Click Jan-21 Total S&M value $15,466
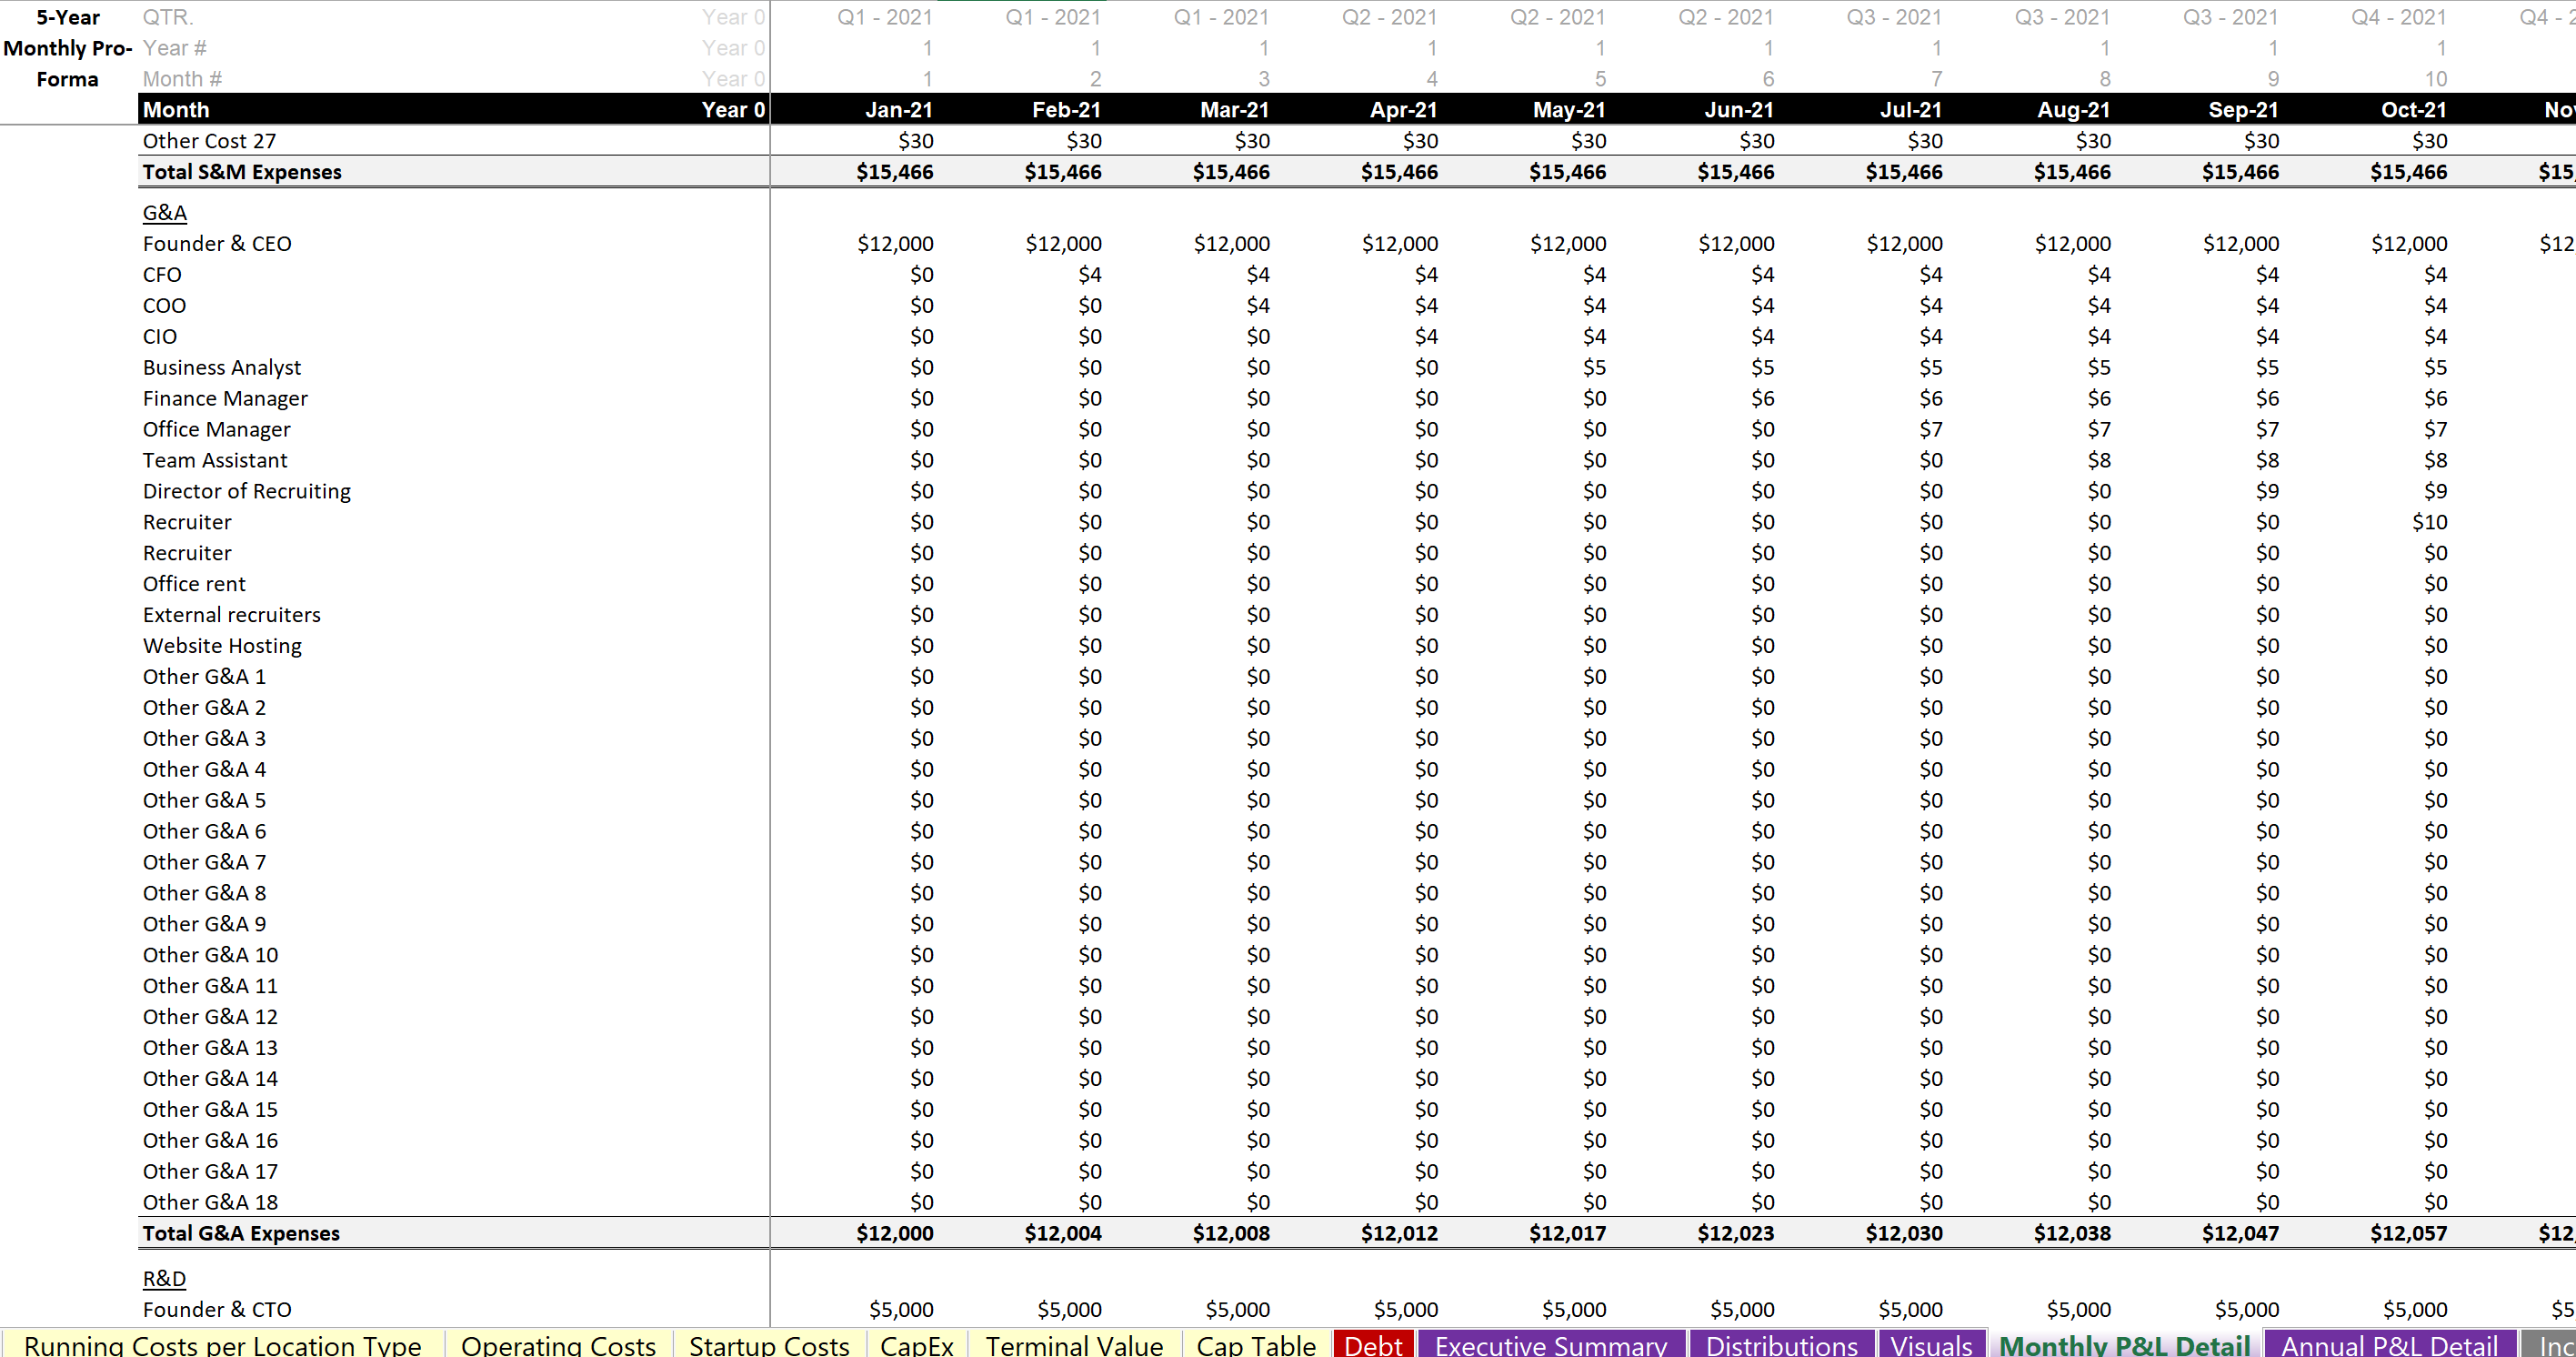The image size is (2576, 1357). click(895, 172)
